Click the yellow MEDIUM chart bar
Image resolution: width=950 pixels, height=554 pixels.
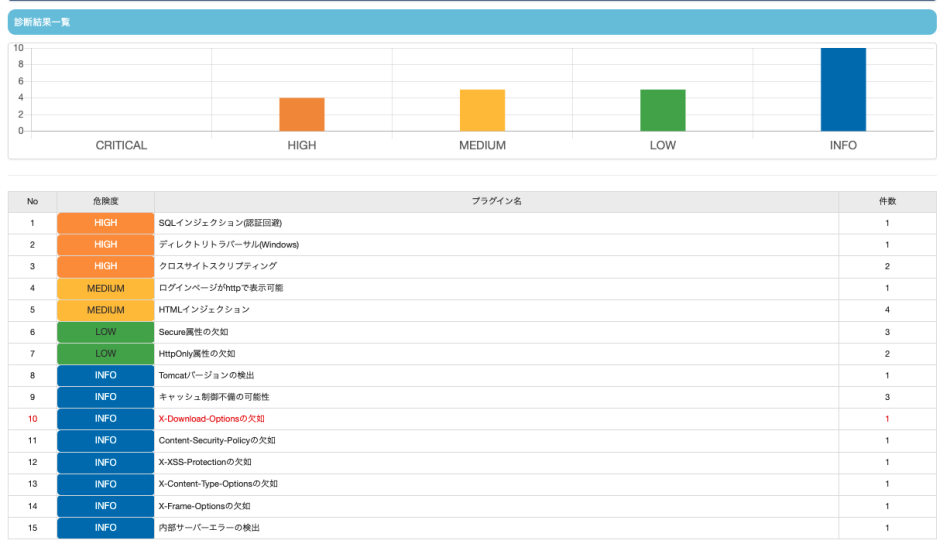(x=482, y=110)
